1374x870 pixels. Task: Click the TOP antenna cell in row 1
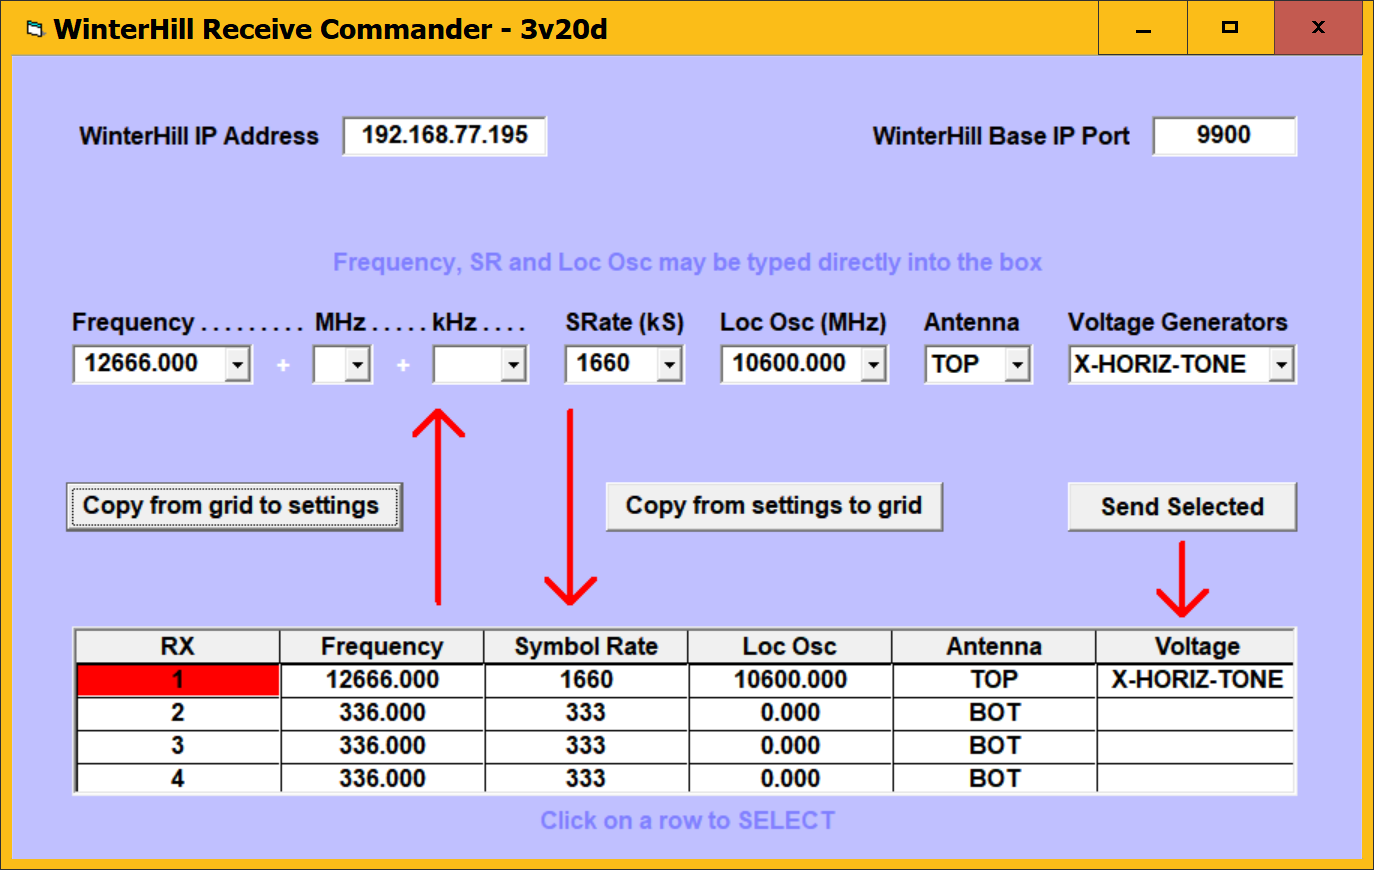pos(994,680)
